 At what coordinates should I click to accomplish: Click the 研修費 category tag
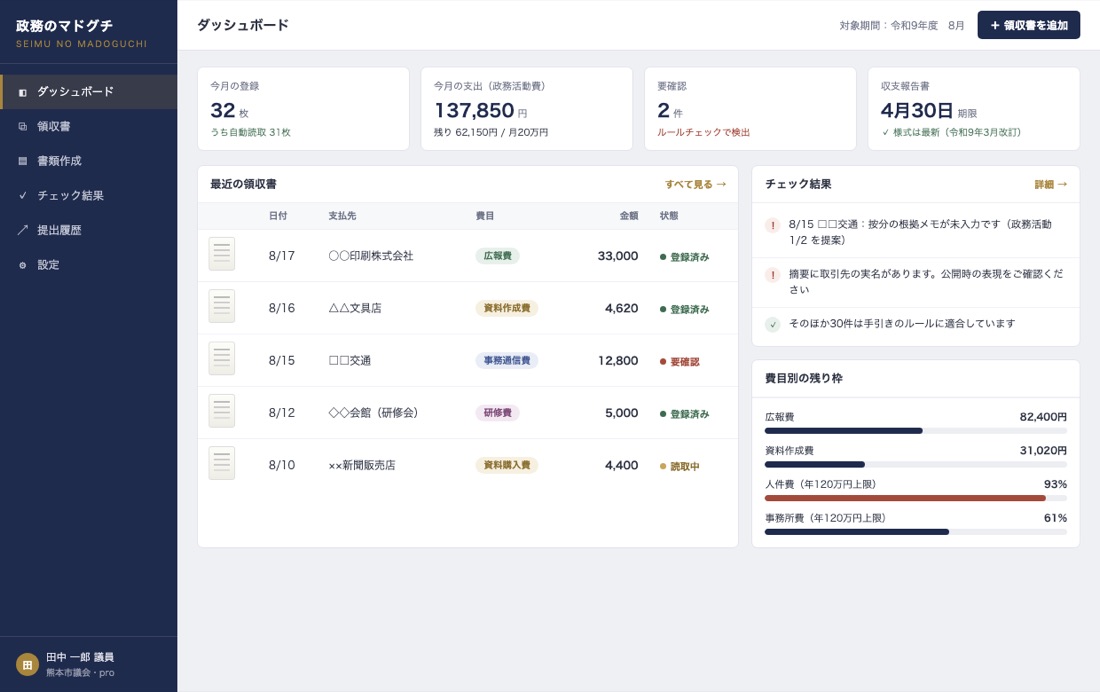(497, 413)
